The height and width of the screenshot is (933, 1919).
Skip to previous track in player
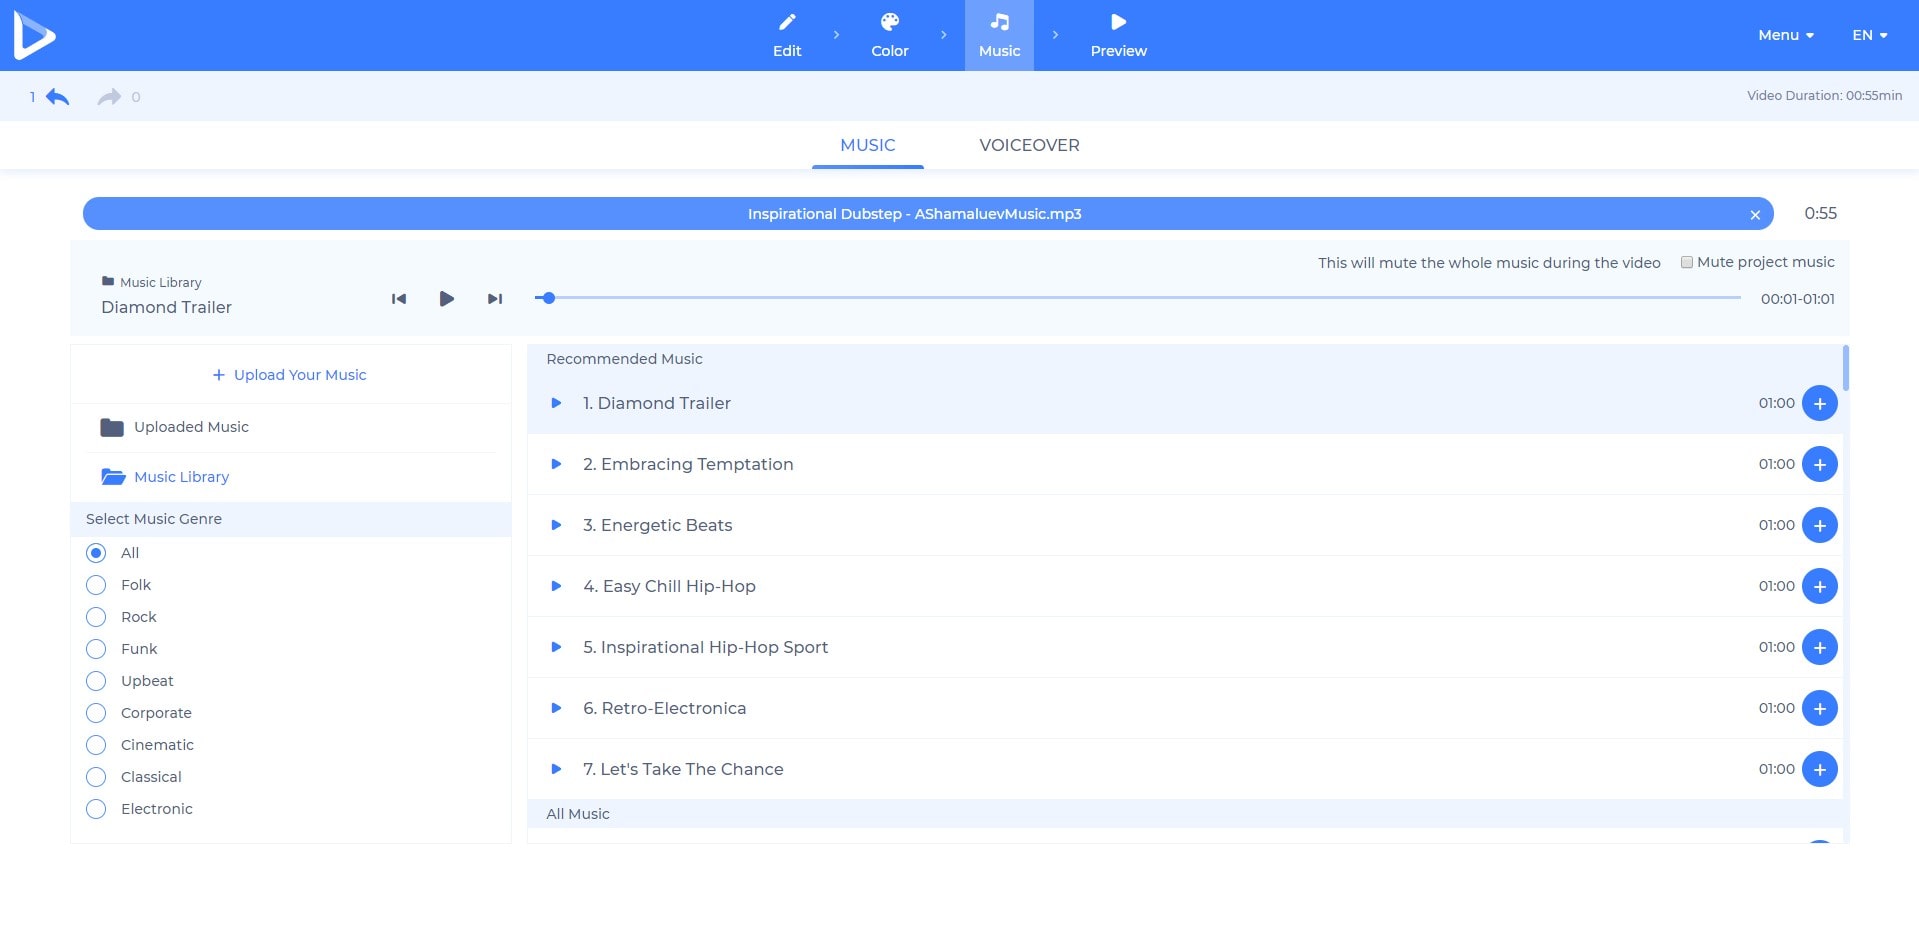click(x=399, y=299)
